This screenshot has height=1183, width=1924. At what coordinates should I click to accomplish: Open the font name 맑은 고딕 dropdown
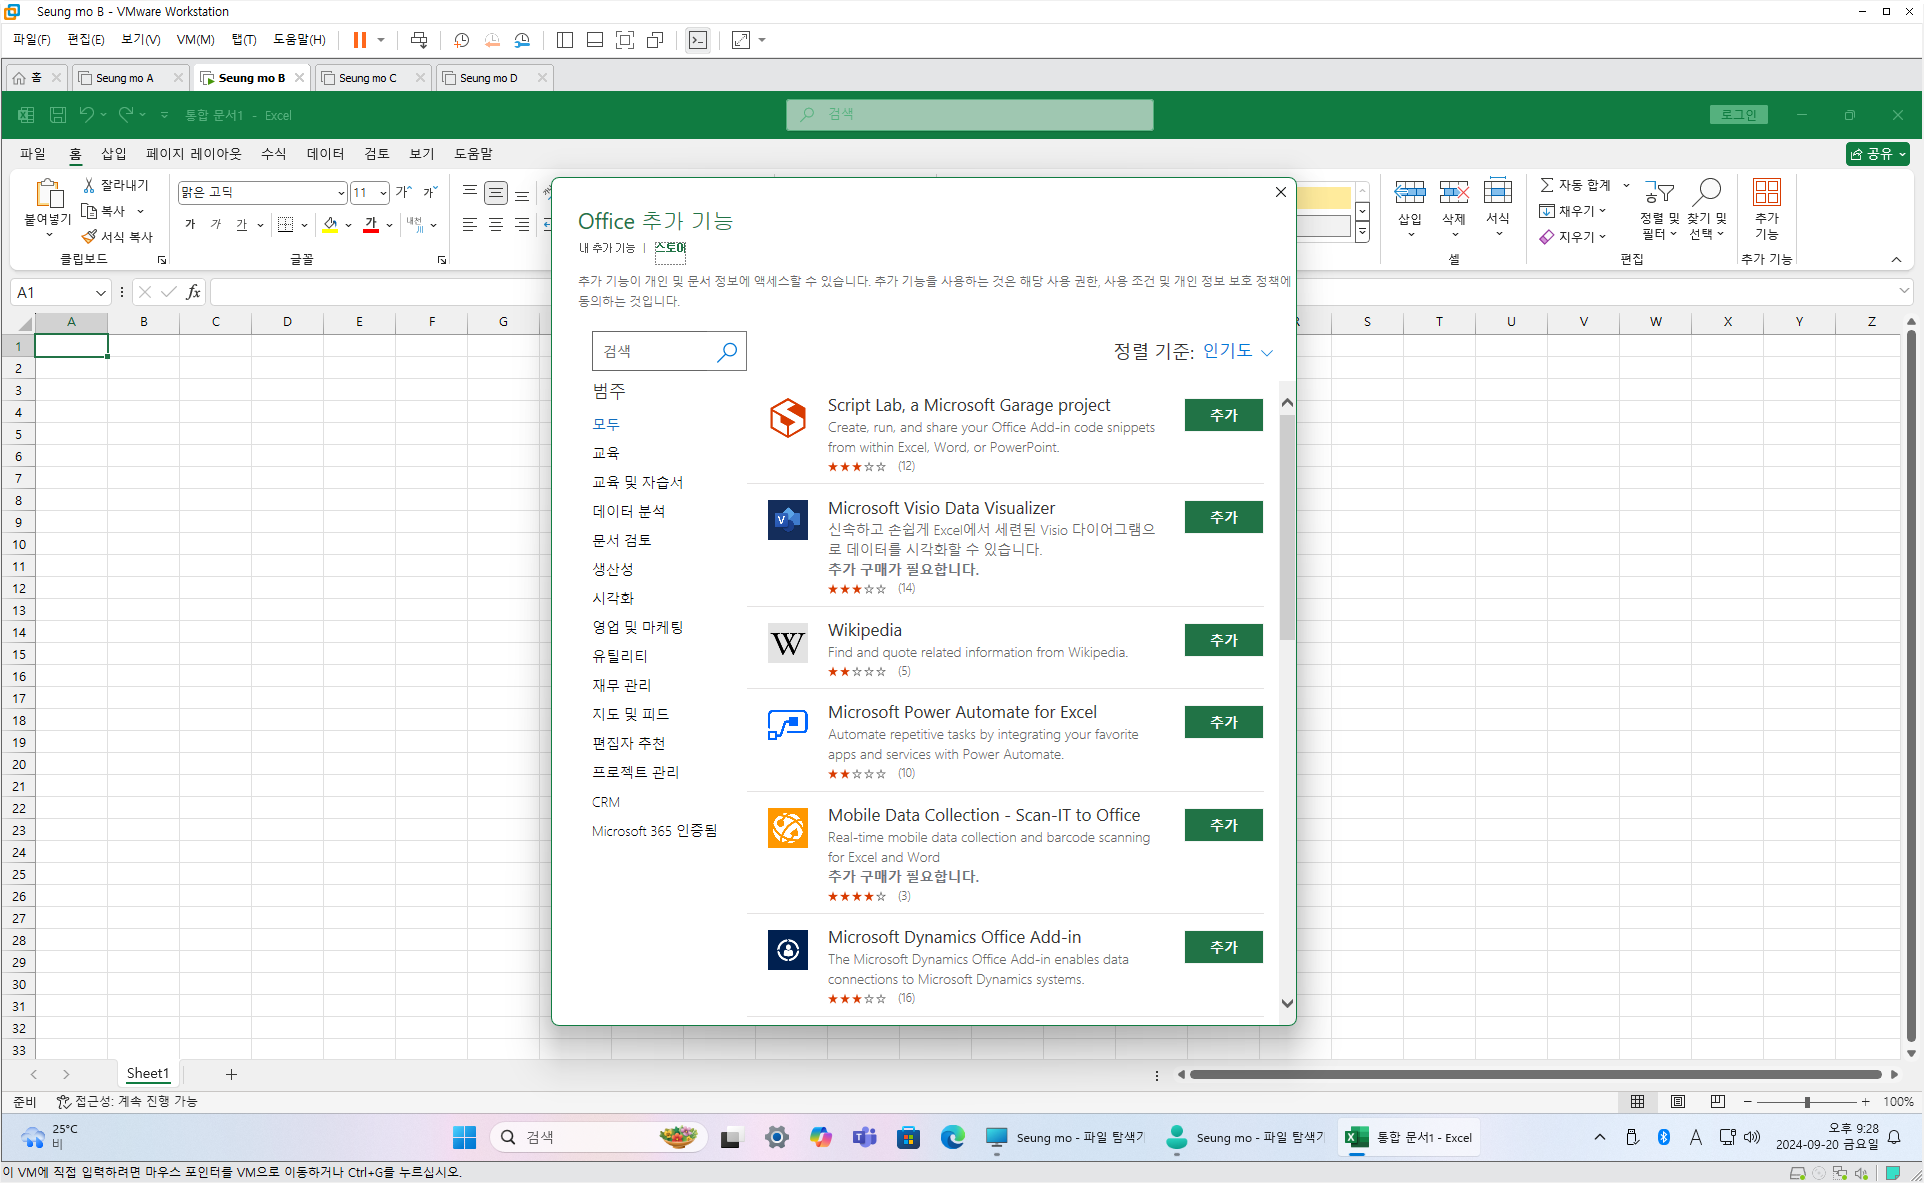tap(340, 193)
